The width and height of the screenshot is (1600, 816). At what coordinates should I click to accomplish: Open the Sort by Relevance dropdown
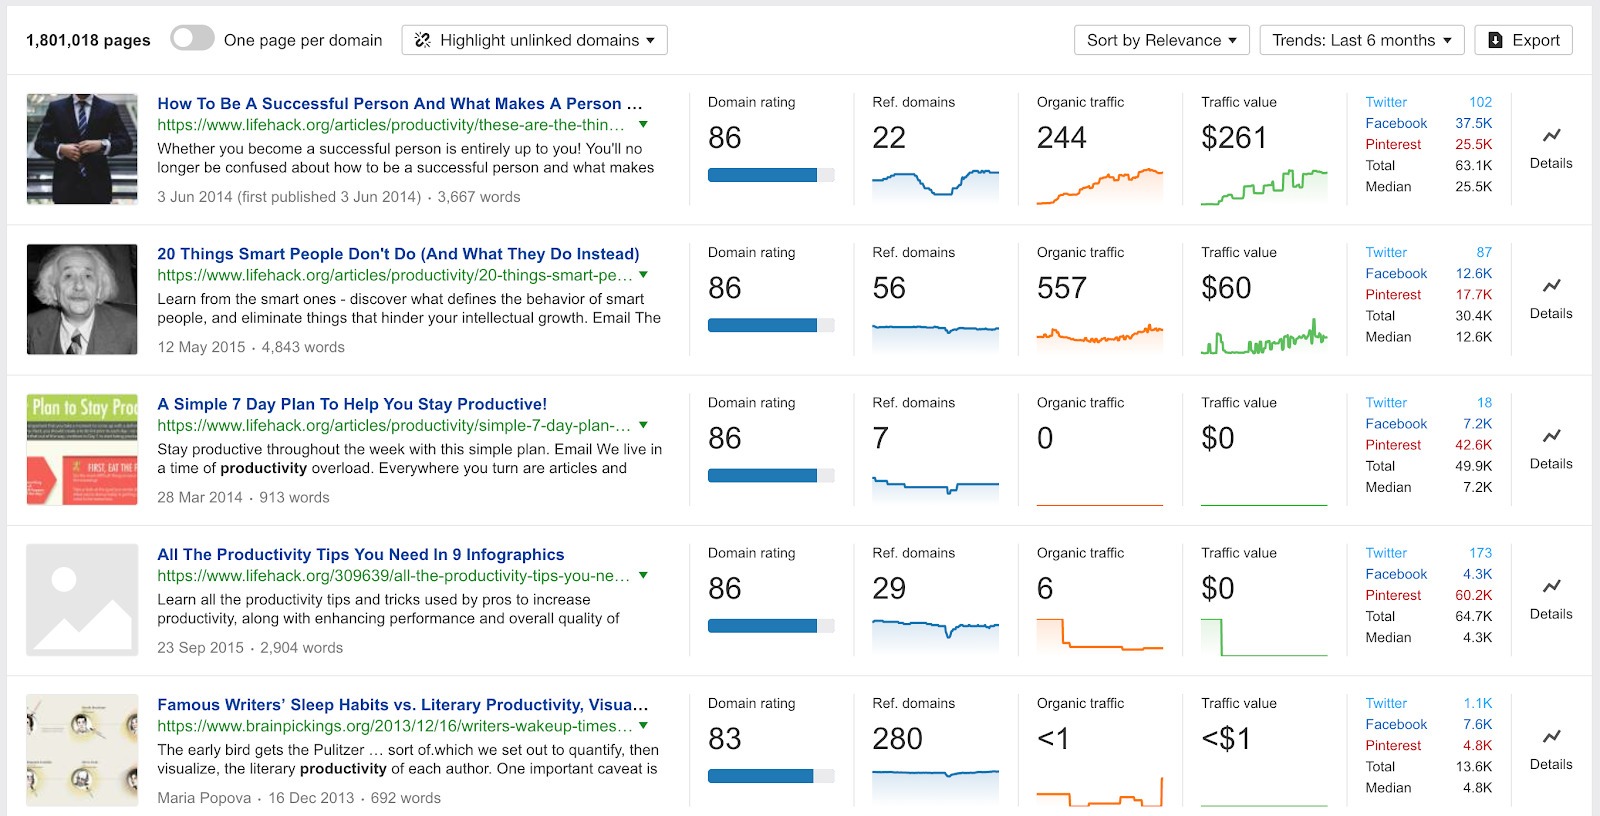click(1162, 40)
